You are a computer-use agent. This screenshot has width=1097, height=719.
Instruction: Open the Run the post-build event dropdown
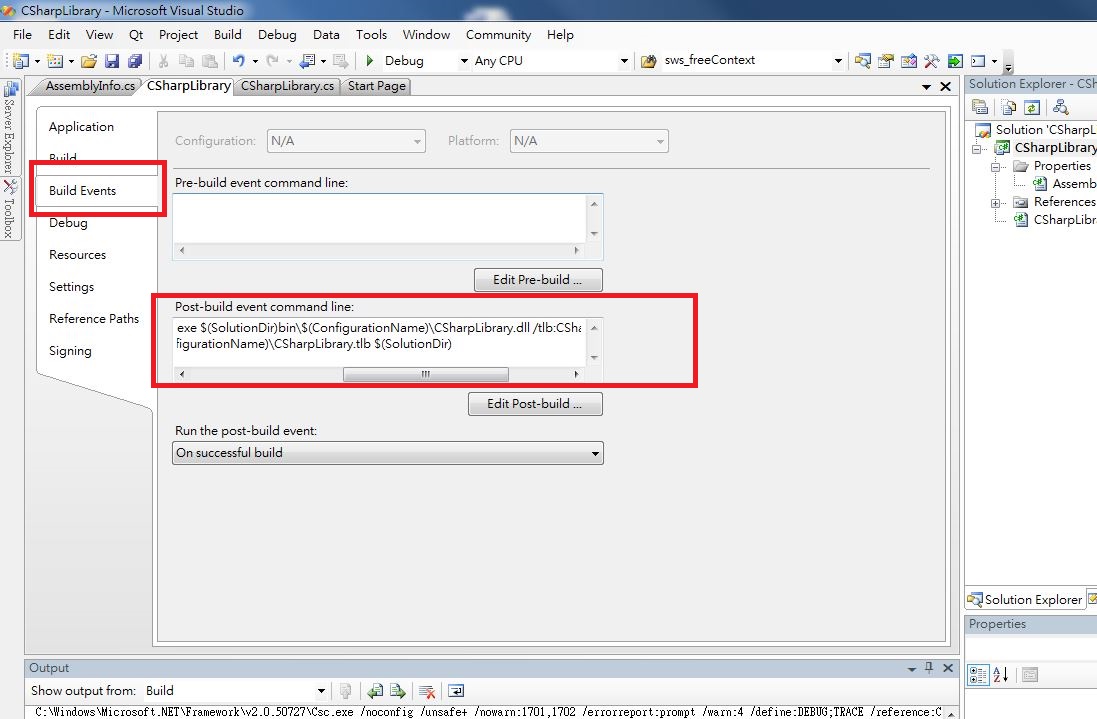coord(388,453)
